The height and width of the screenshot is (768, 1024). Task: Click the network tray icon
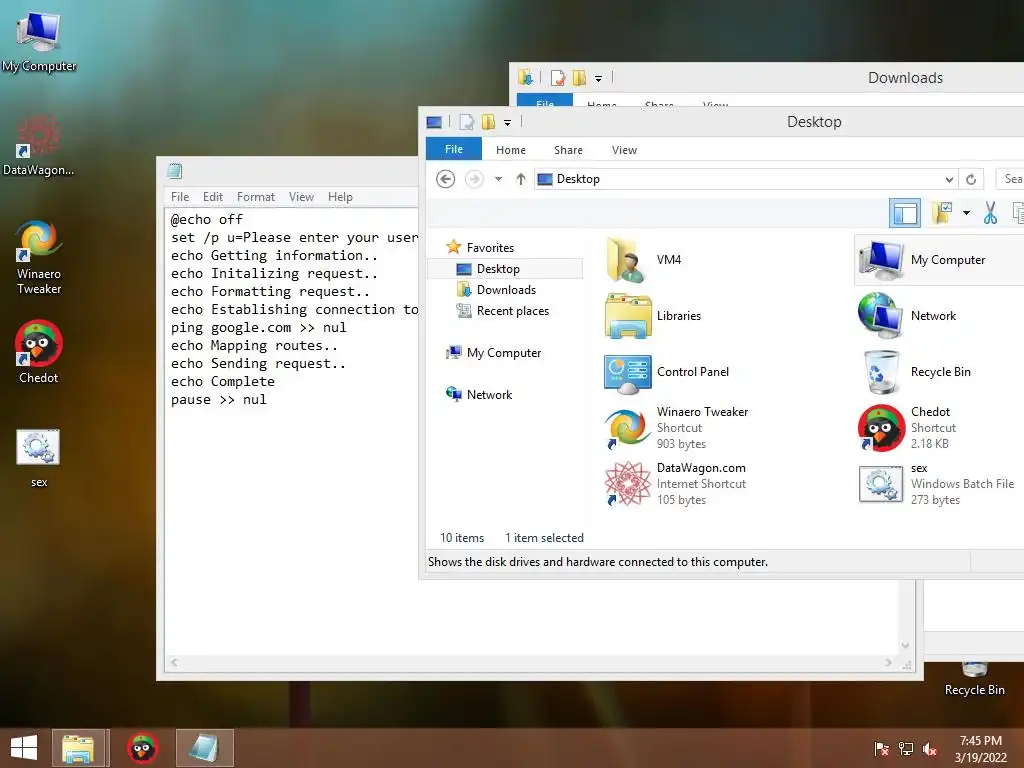pyautogui.click(x=906, y=748)
